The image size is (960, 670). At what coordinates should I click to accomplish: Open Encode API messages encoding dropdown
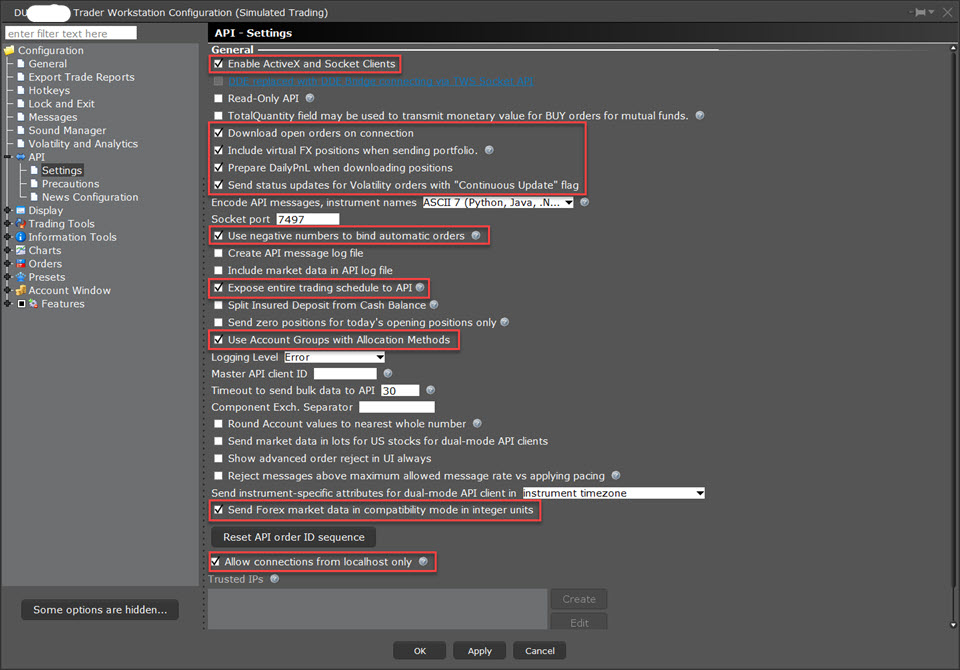click(498, 203)
